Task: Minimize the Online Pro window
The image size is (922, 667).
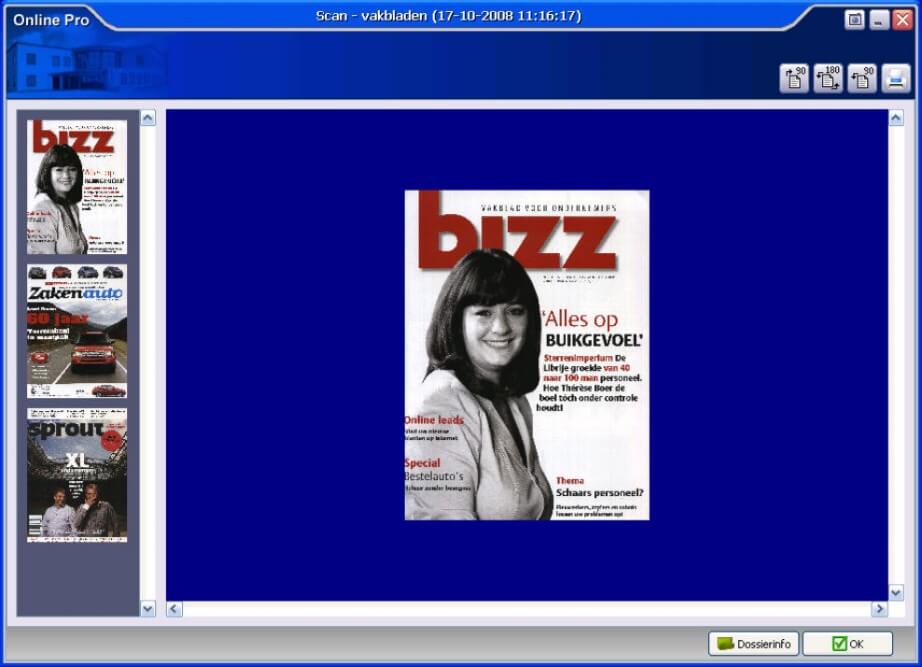Action: pos(879,20)
